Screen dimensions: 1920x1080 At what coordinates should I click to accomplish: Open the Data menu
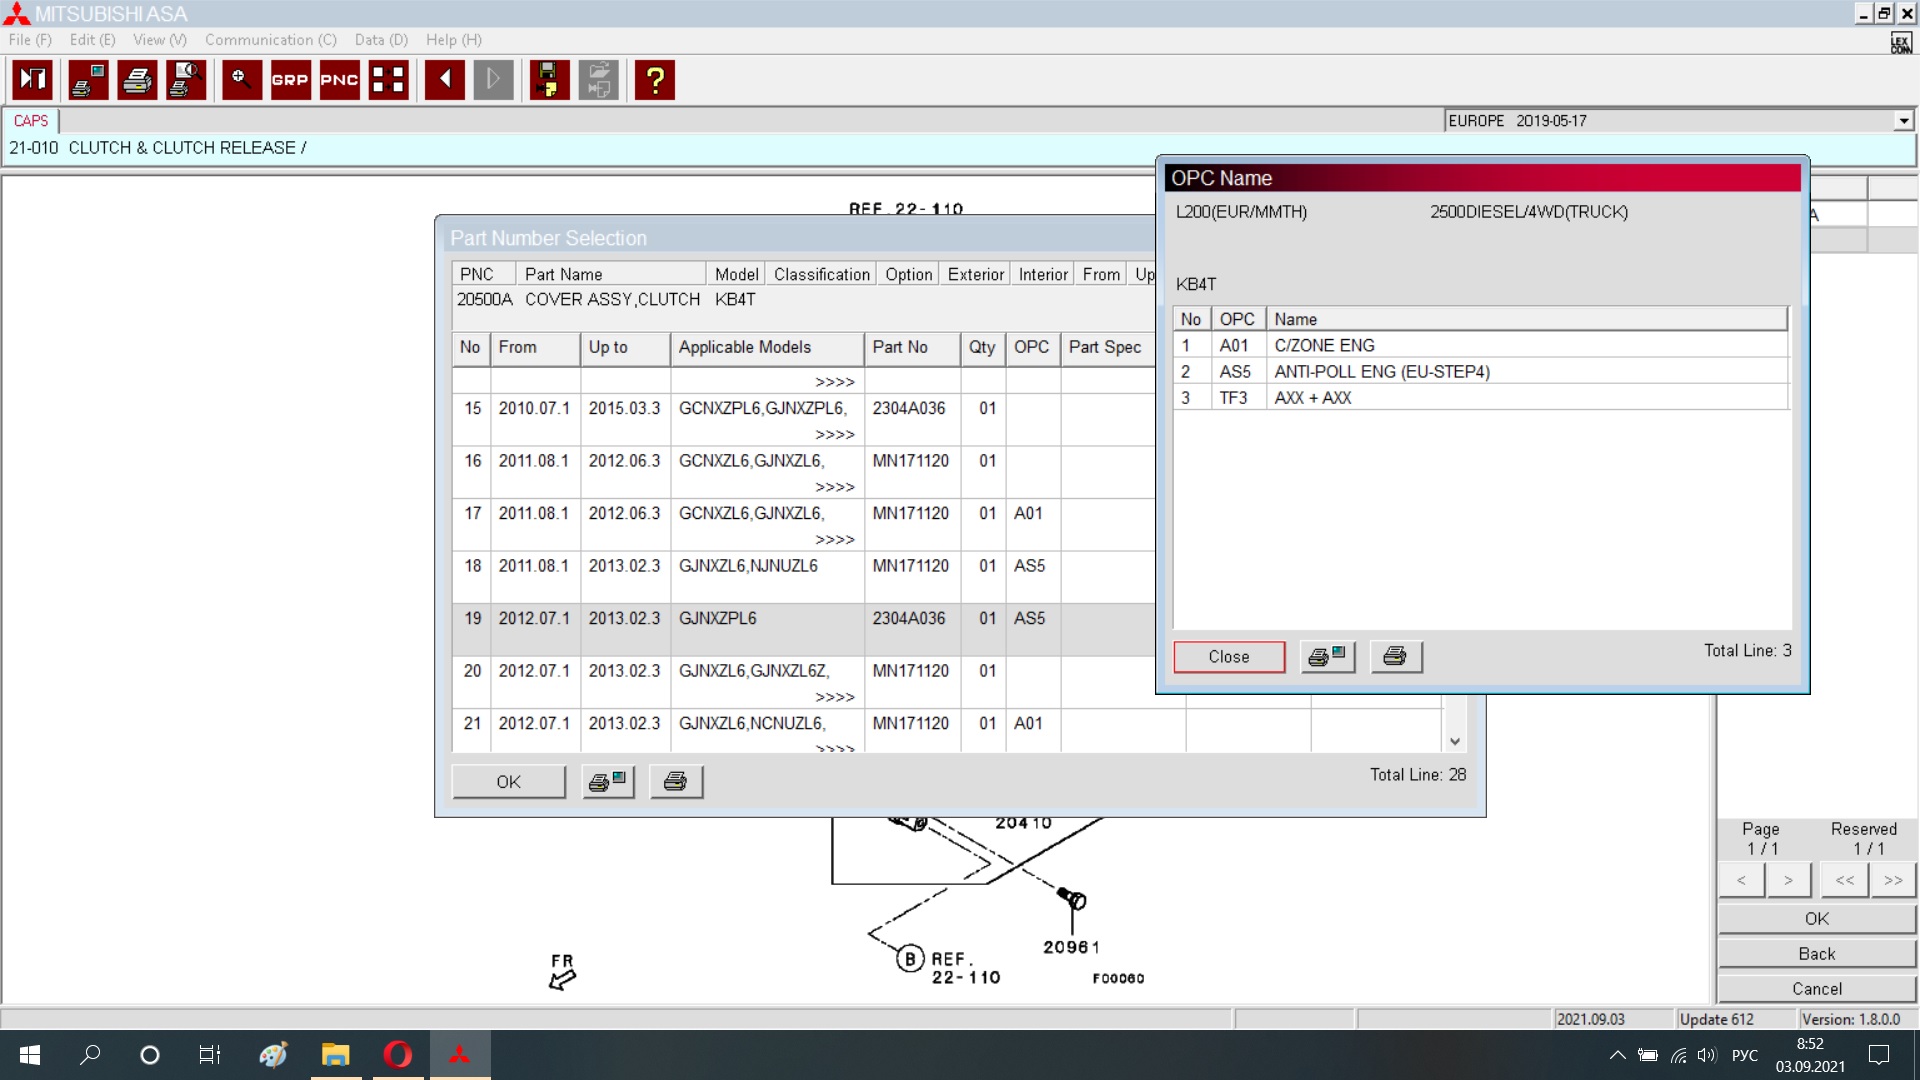coord(380,40)
